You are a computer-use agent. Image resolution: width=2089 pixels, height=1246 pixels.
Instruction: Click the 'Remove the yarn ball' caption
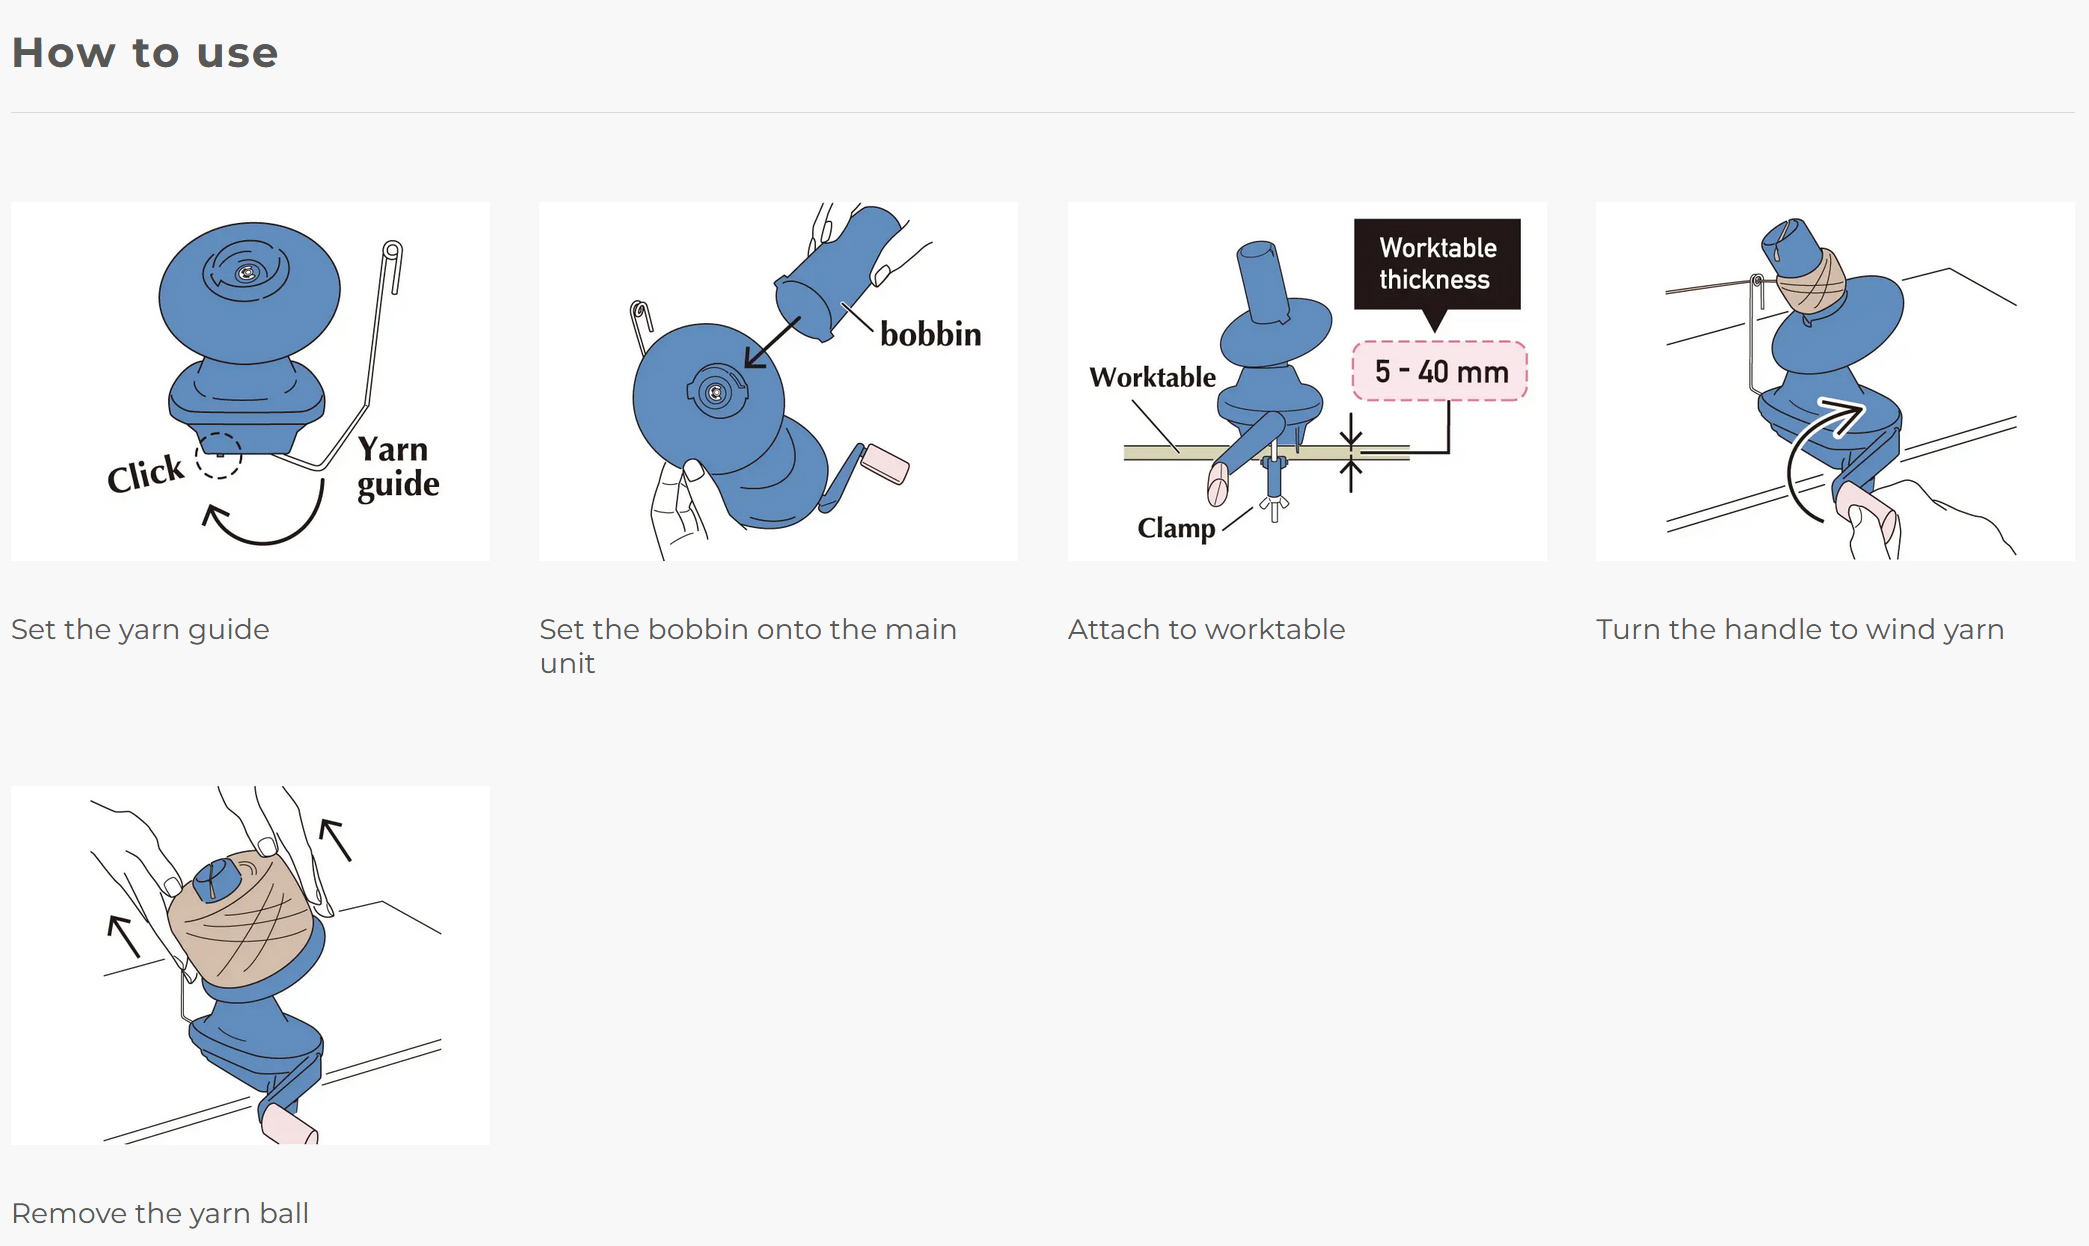pyautogui.click(x=160, y=1213)
